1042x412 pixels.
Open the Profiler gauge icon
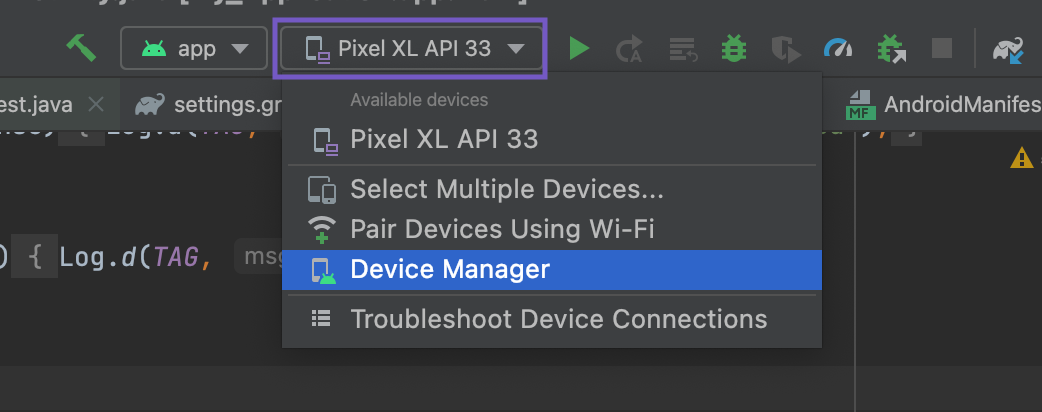[x=838, y=48]
